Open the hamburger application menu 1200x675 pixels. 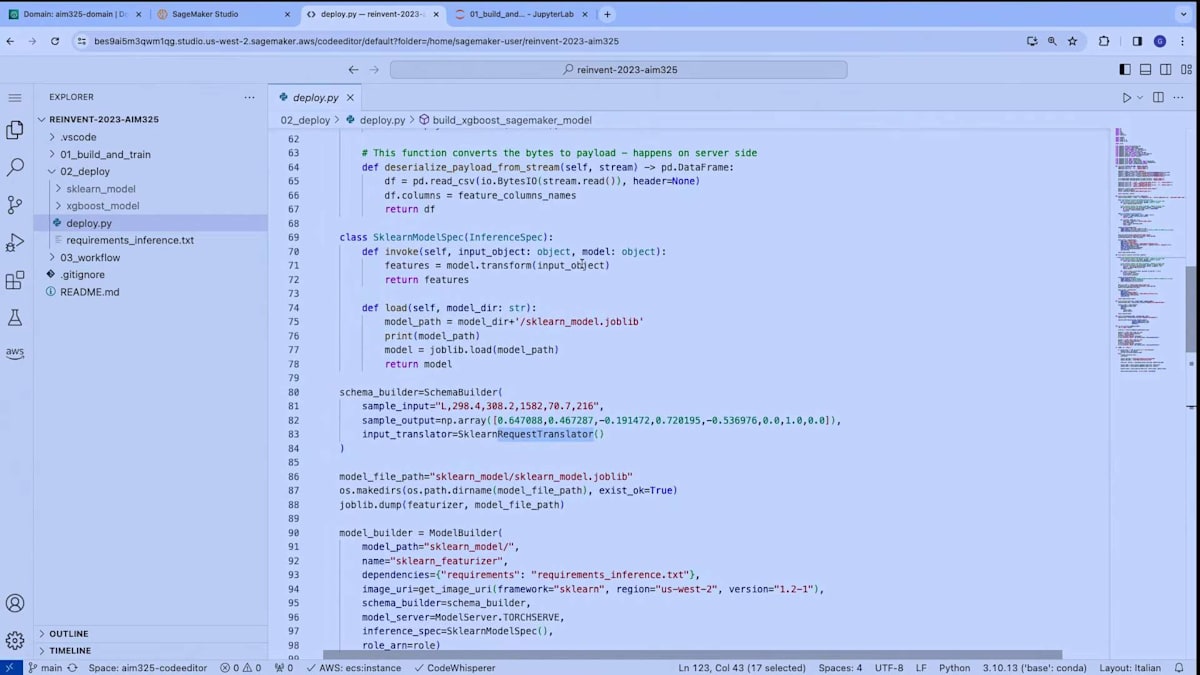coord(15,97)
